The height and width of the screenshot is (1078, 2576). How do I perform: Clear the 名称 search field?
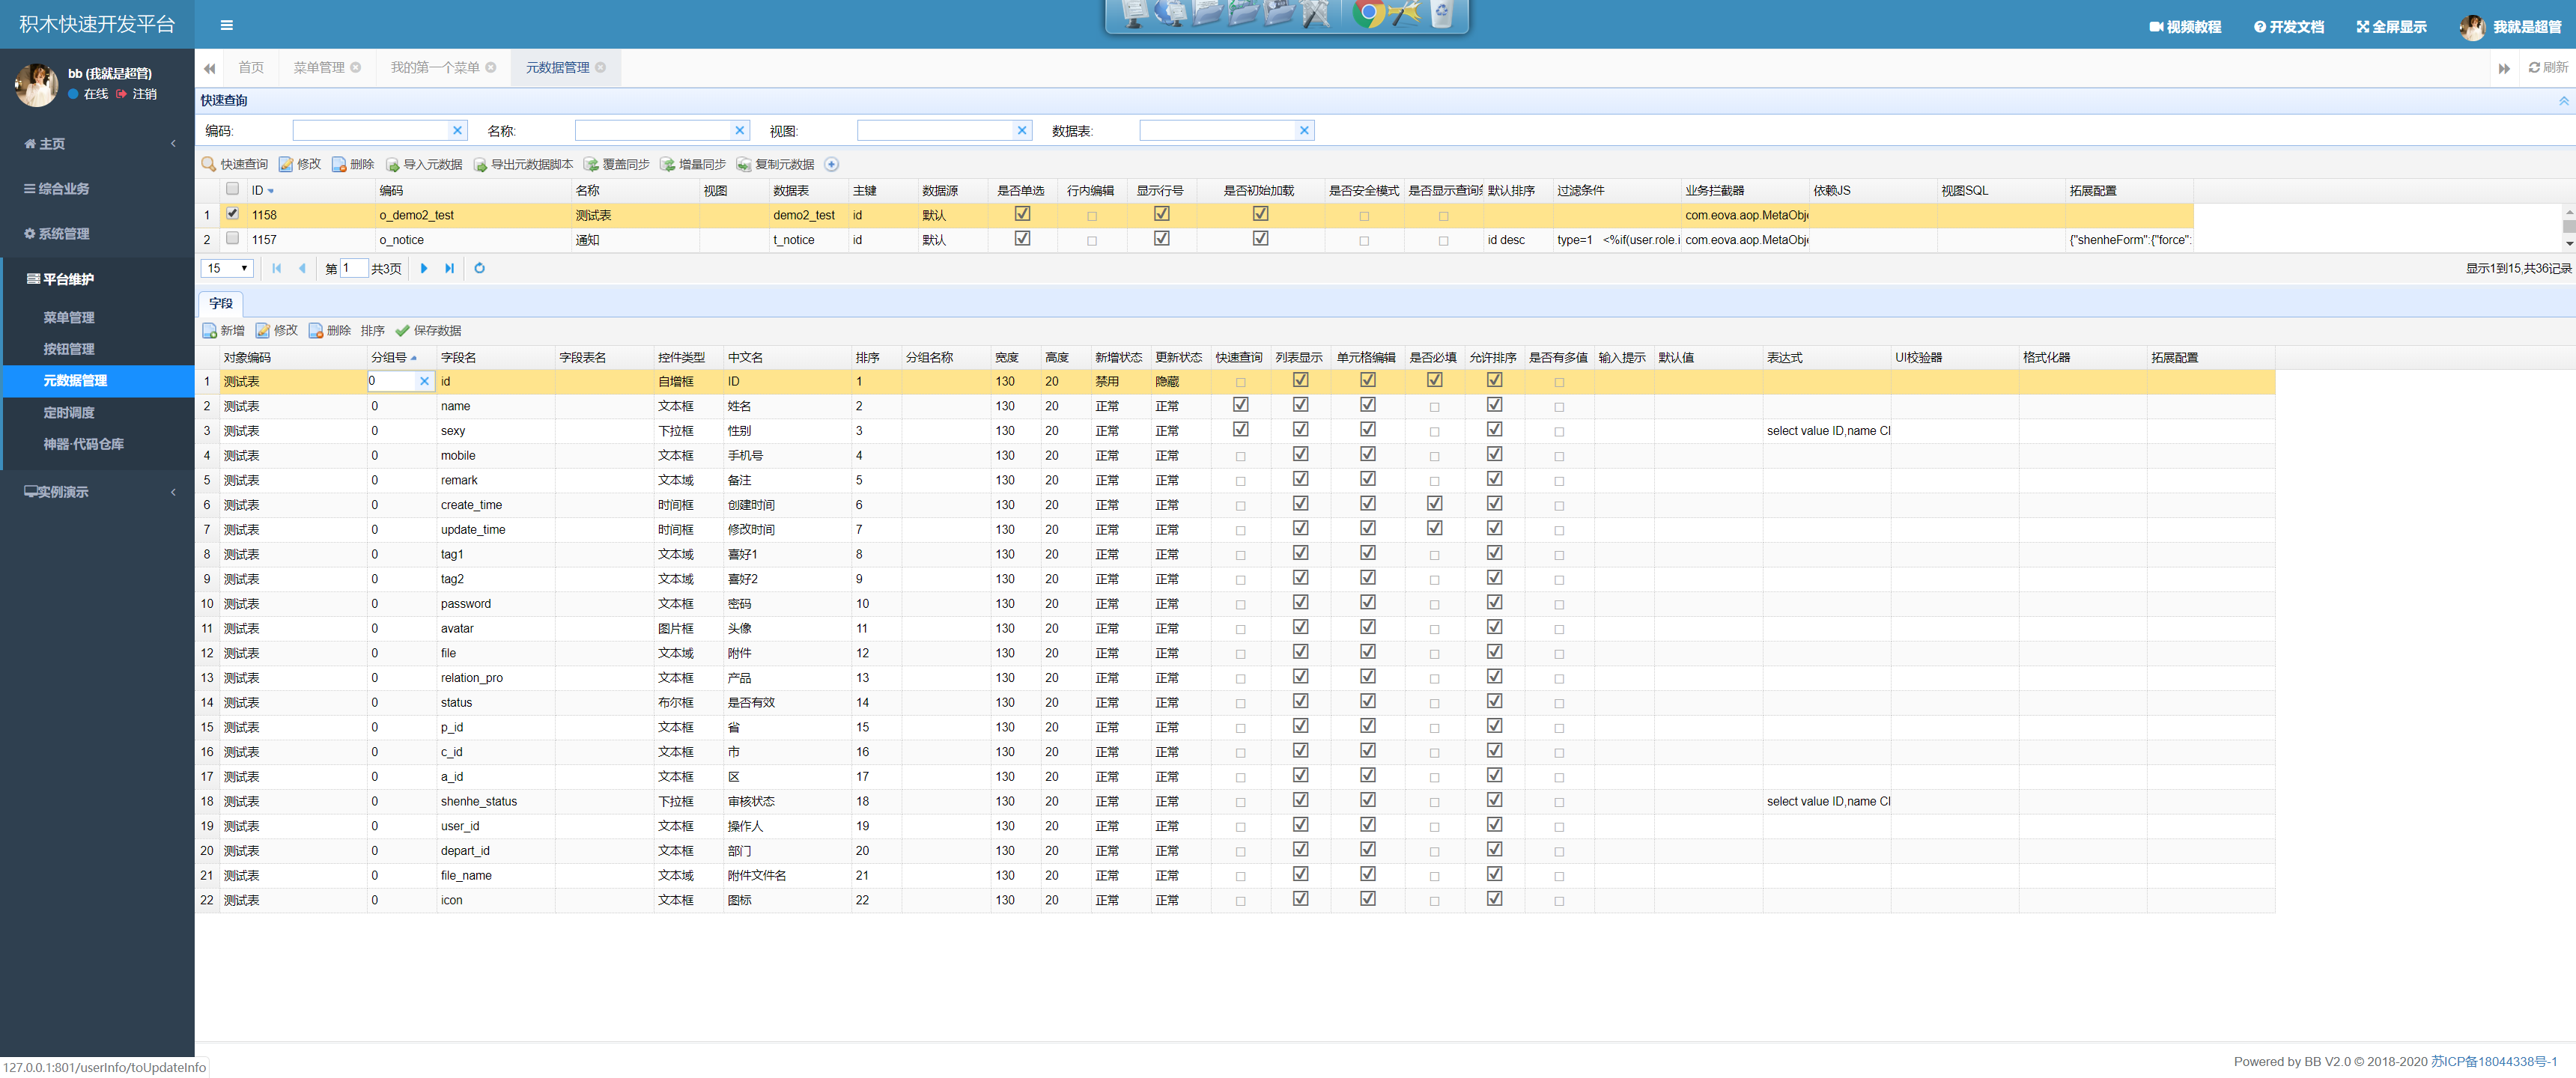(740, 130)
